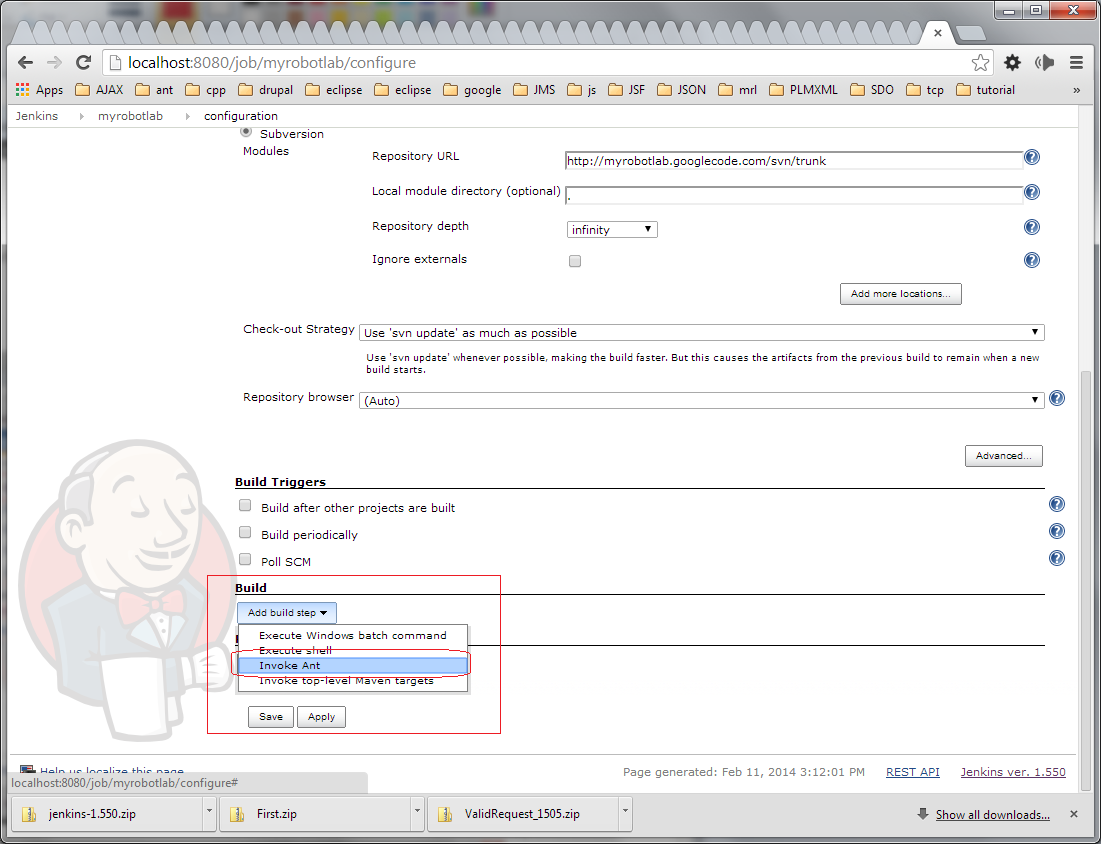Go forward in browser history
The image size is (1101, 844).
coord(54,62)
